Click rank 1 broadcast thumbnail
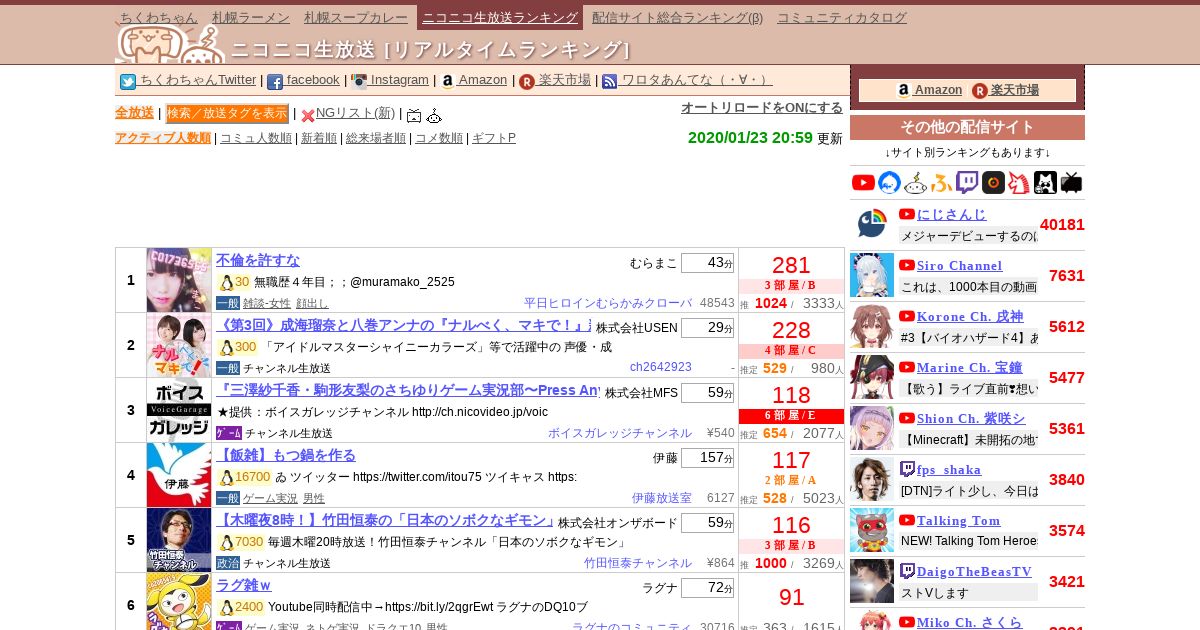This screenshot has height=630, width=1200. [x=179, y=280]
